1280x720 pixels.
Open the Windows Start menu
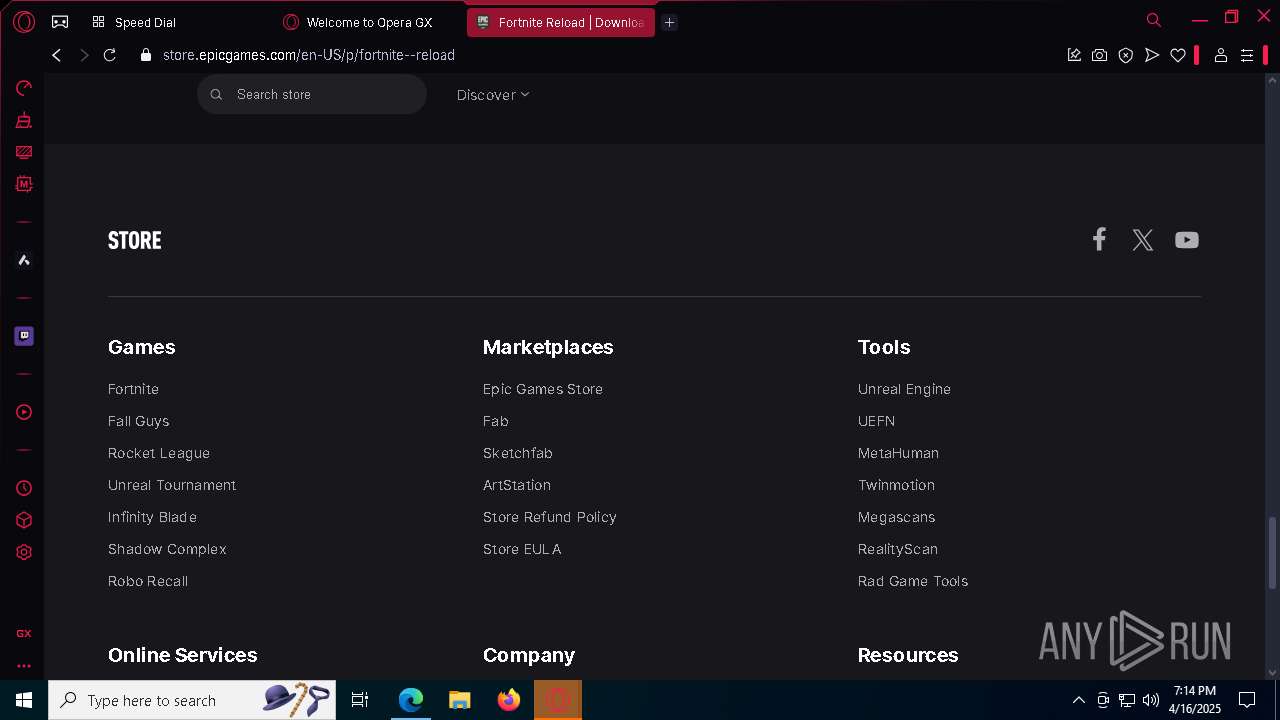(x=24, y=700)
